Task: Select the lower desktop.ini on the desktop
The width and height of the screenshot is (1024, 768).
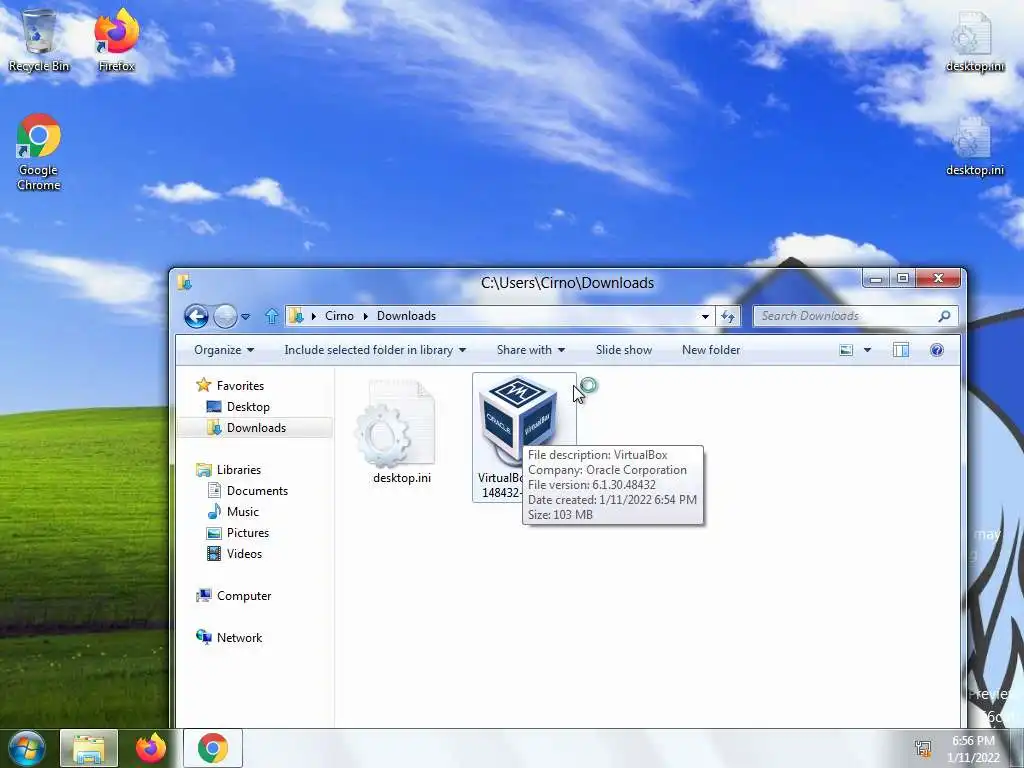Action: pos(974,146)
